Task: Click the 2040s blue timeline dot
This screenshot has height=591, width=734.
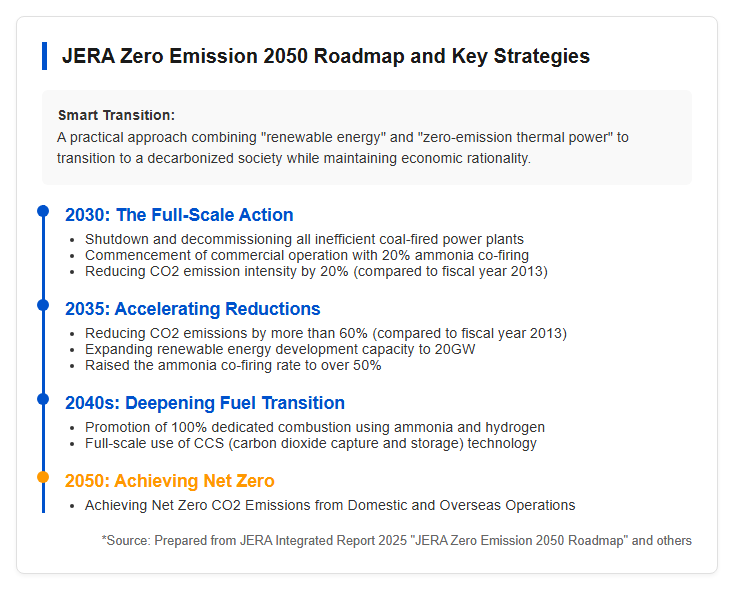Action: (43, 399)
